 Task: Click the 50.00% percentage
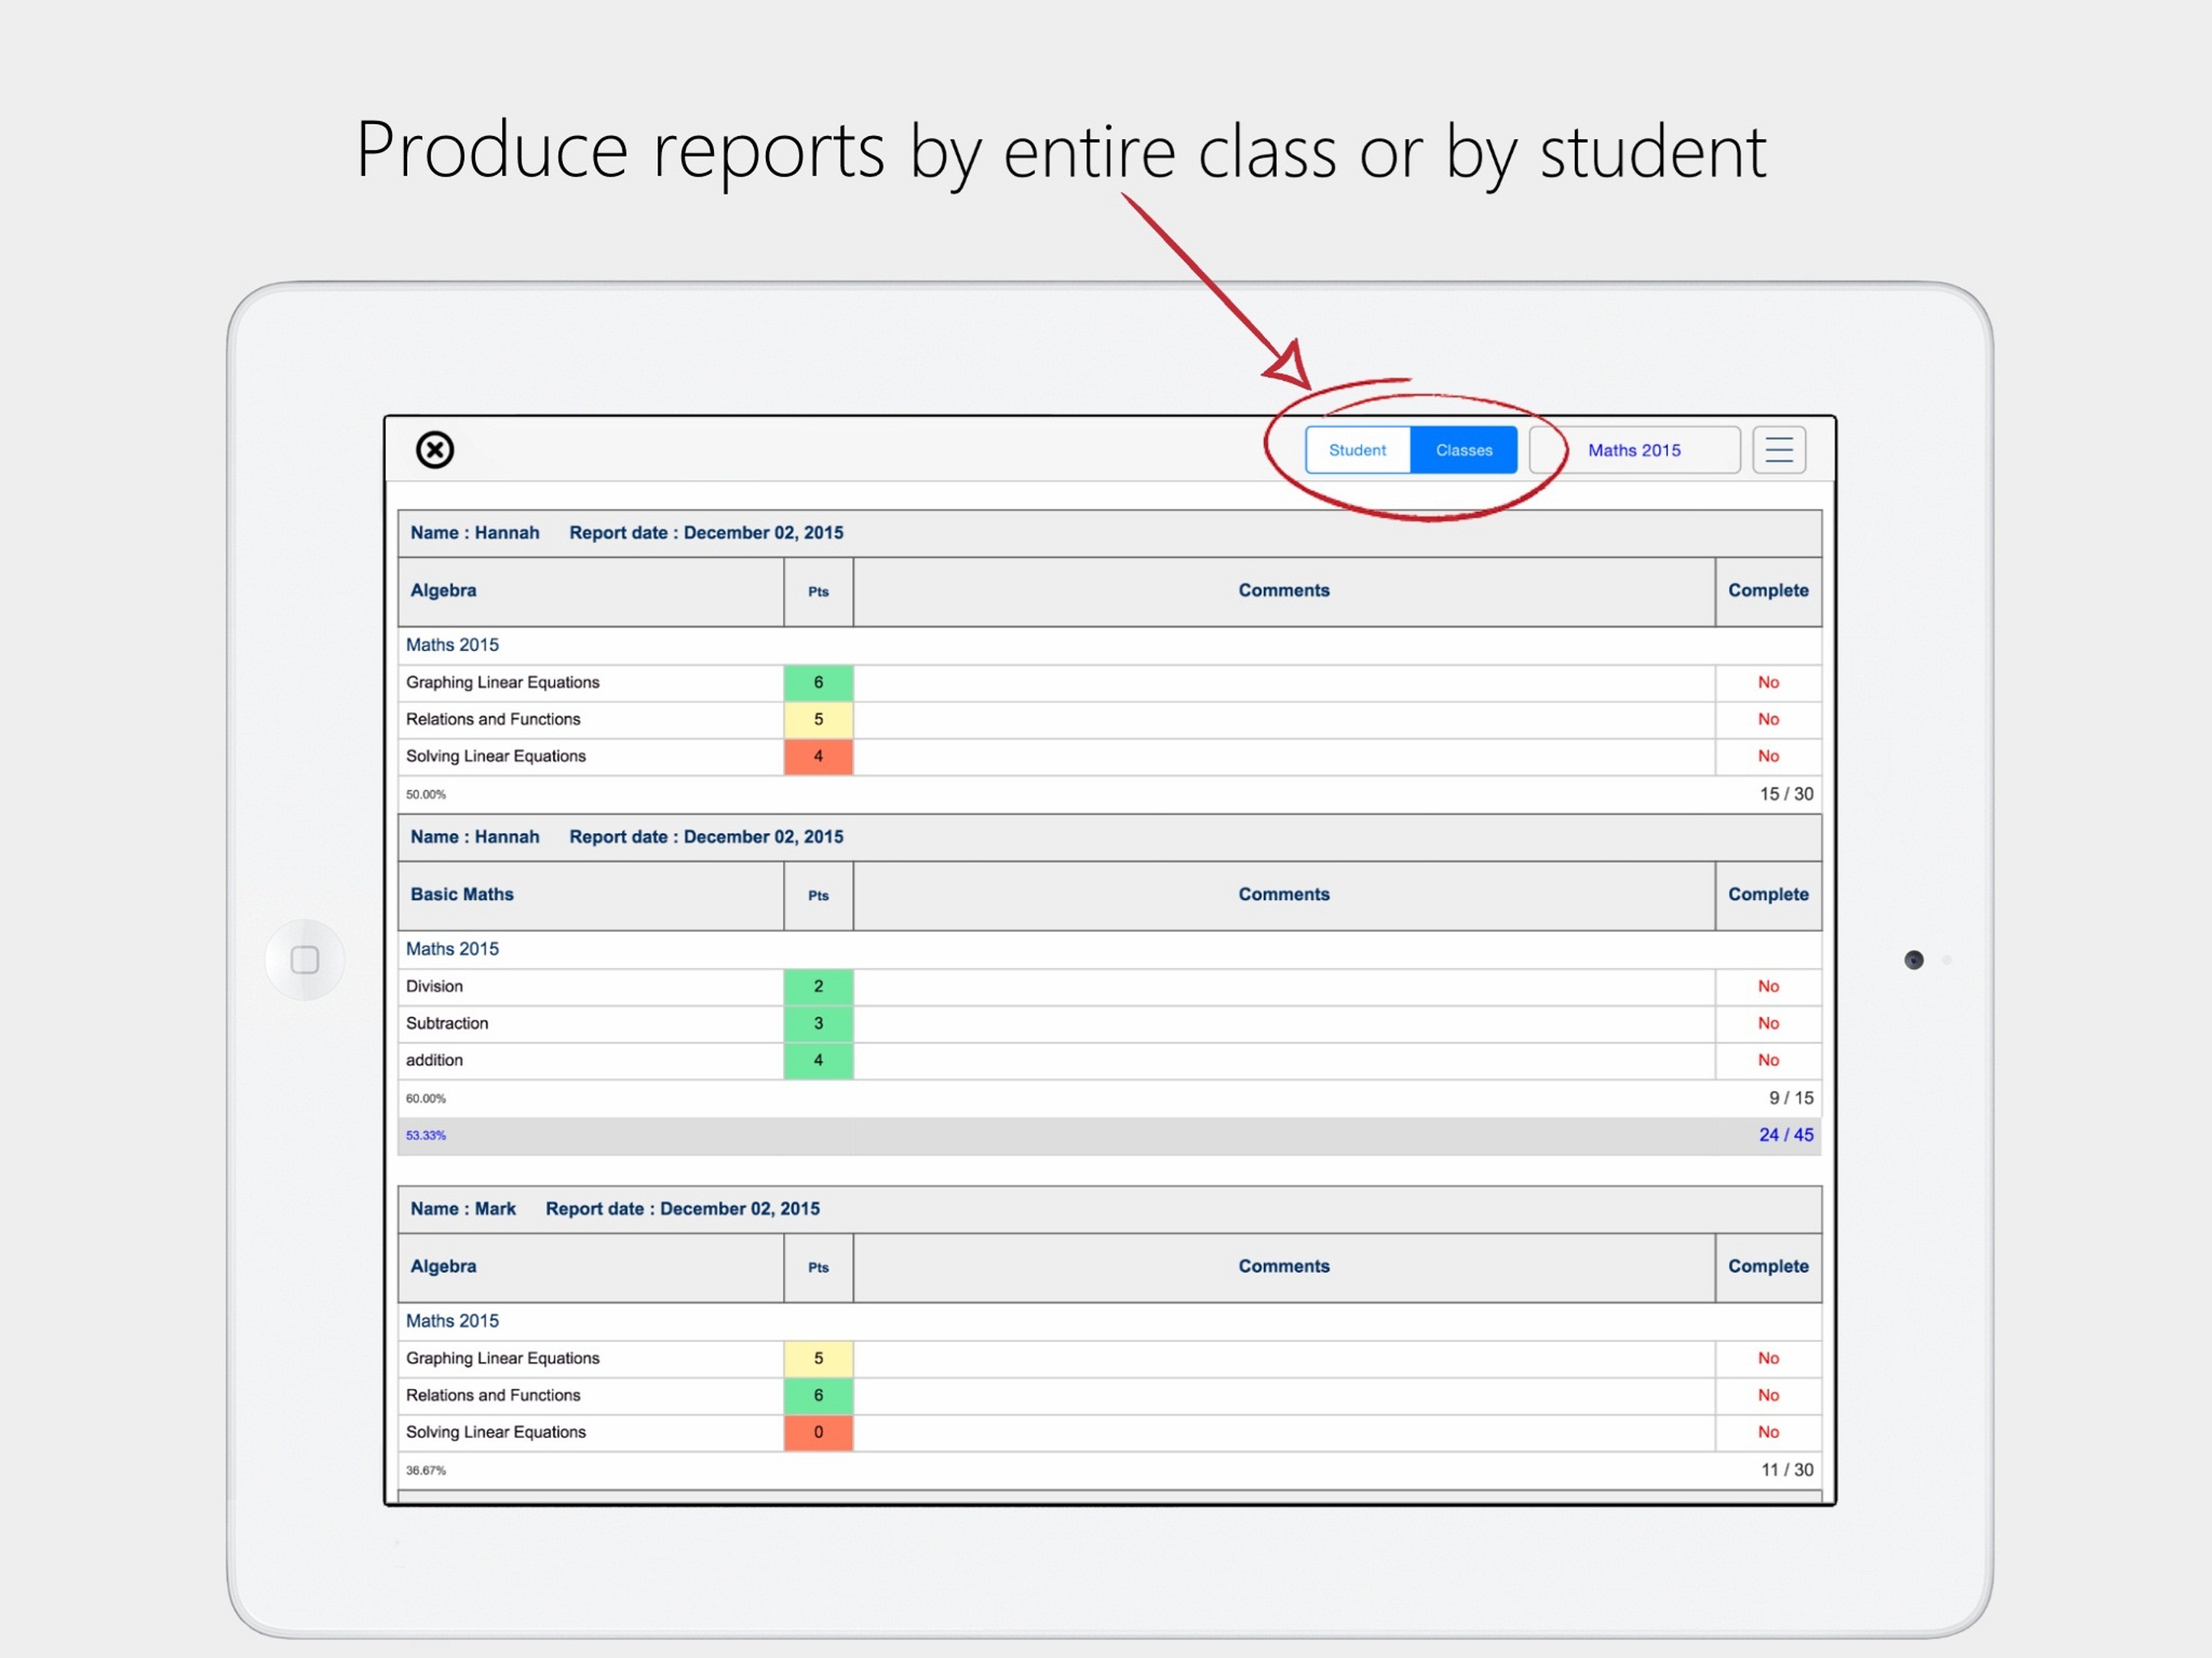tap(426, 795)
